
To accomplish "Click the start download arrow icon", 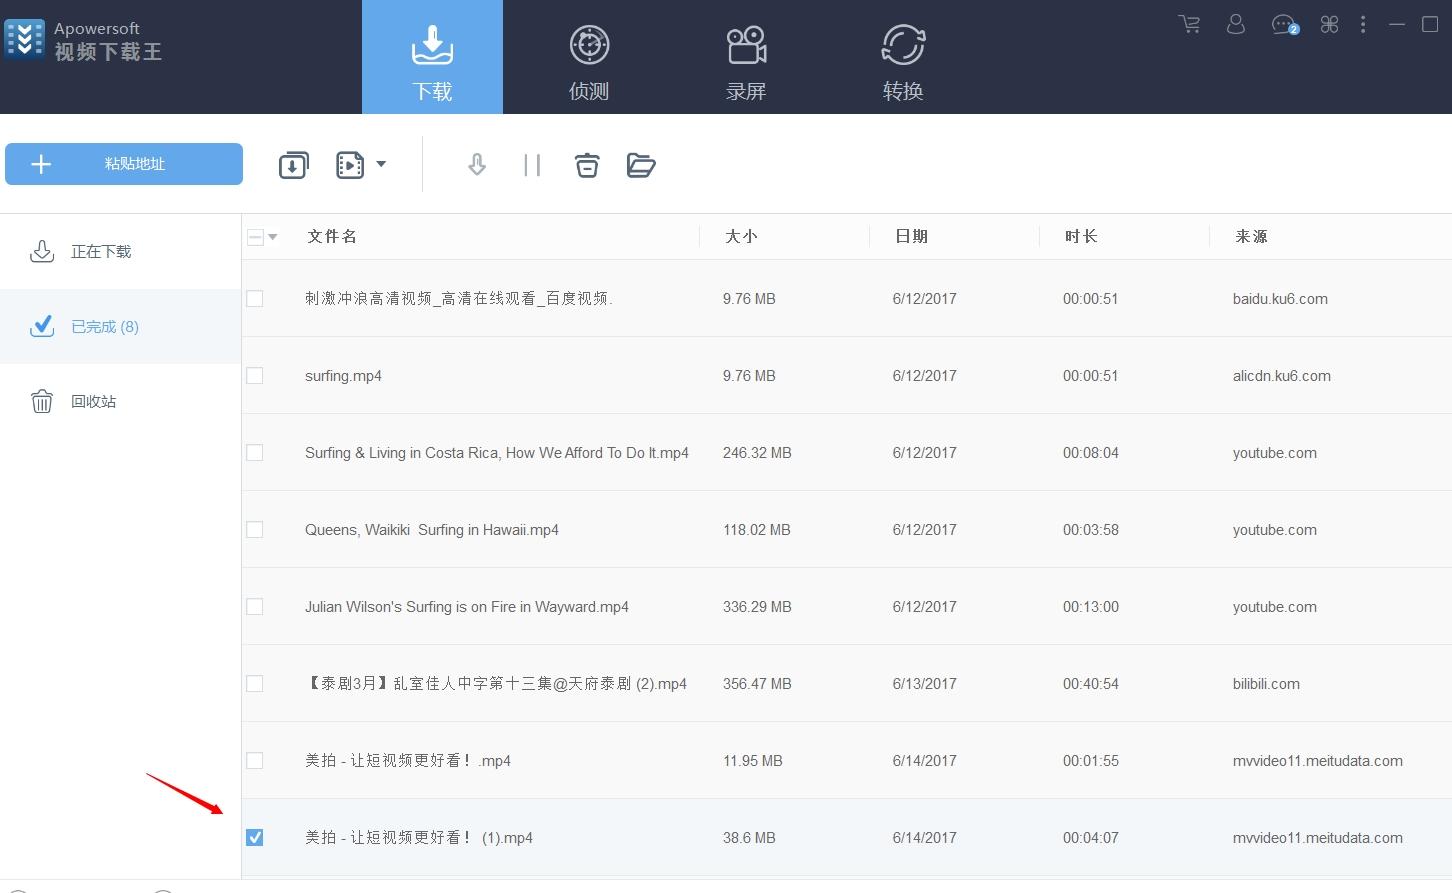I will coord(477,165).
